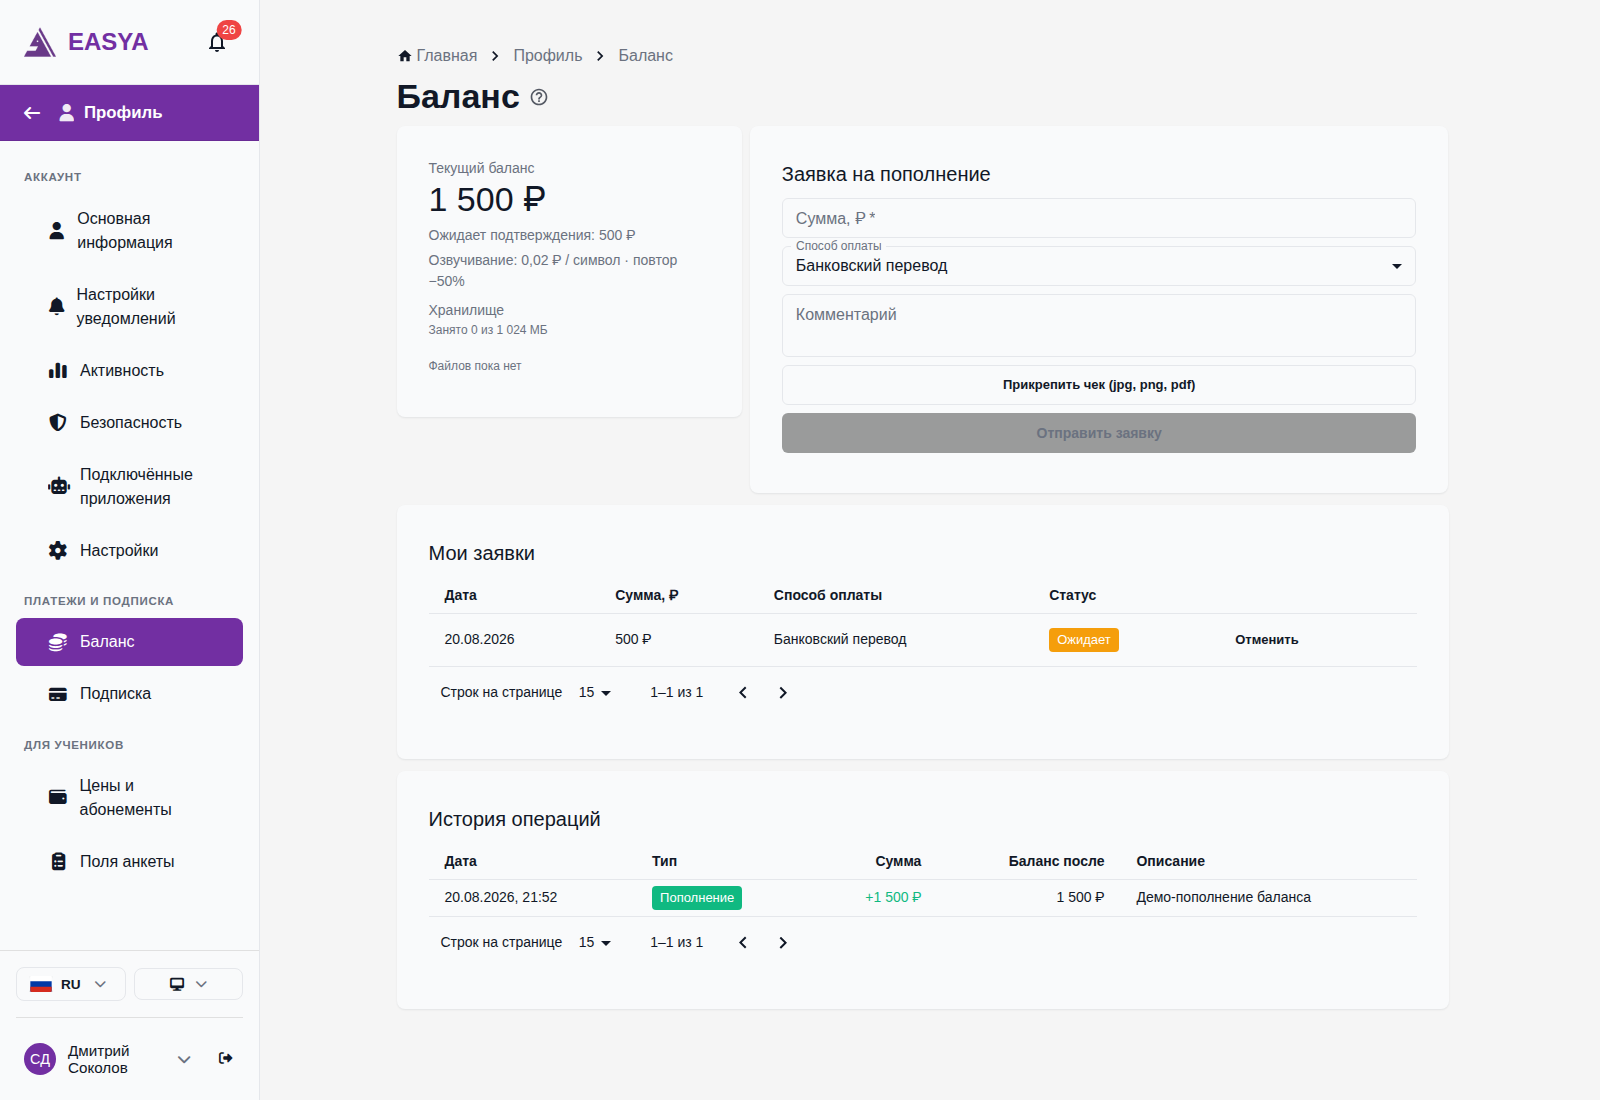Open the Способ оплаты dropdown
Image resolution: width=1600 pixels, height=1100 pixels.
[x=1099, y=266]
